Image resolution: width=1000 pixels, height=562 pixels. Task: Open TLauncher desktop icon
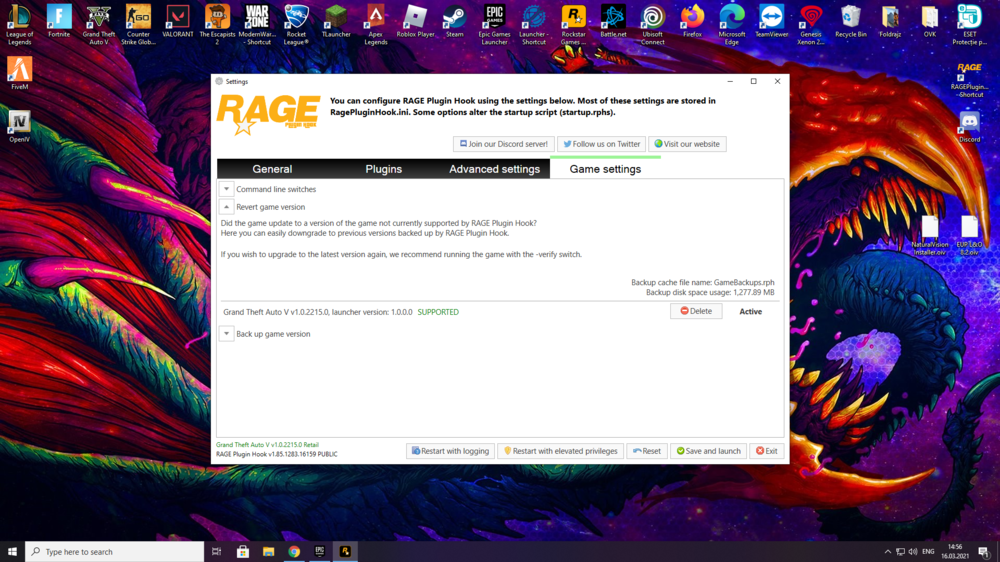click(x=336, y=22)
